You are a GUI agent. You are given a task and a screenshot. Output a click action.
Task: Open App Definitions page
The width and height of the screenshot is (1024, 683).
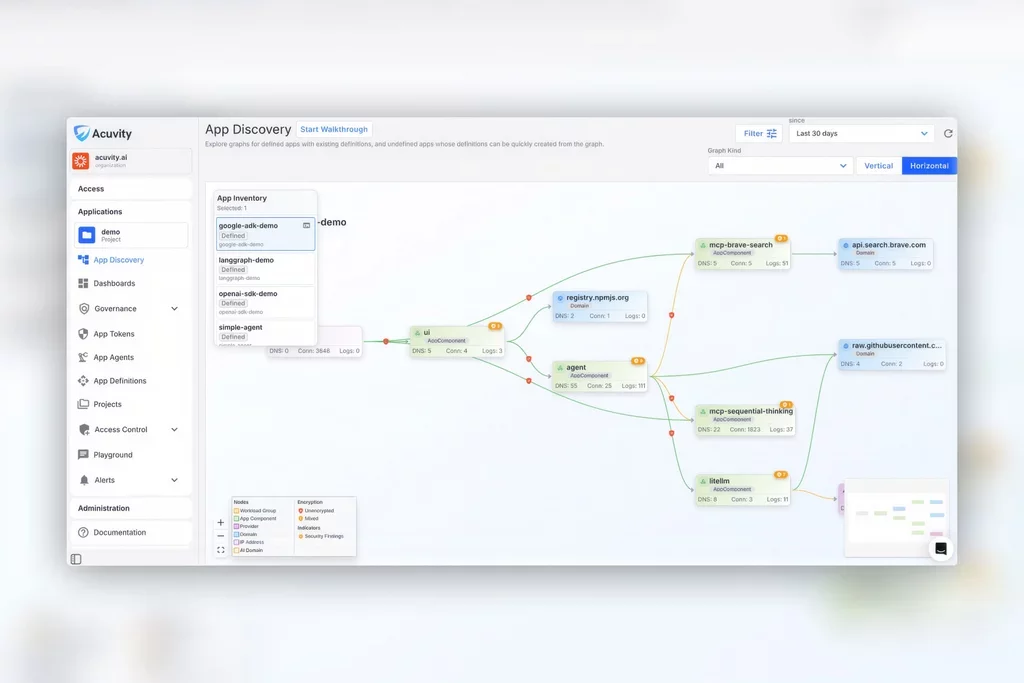click(120, 381)
